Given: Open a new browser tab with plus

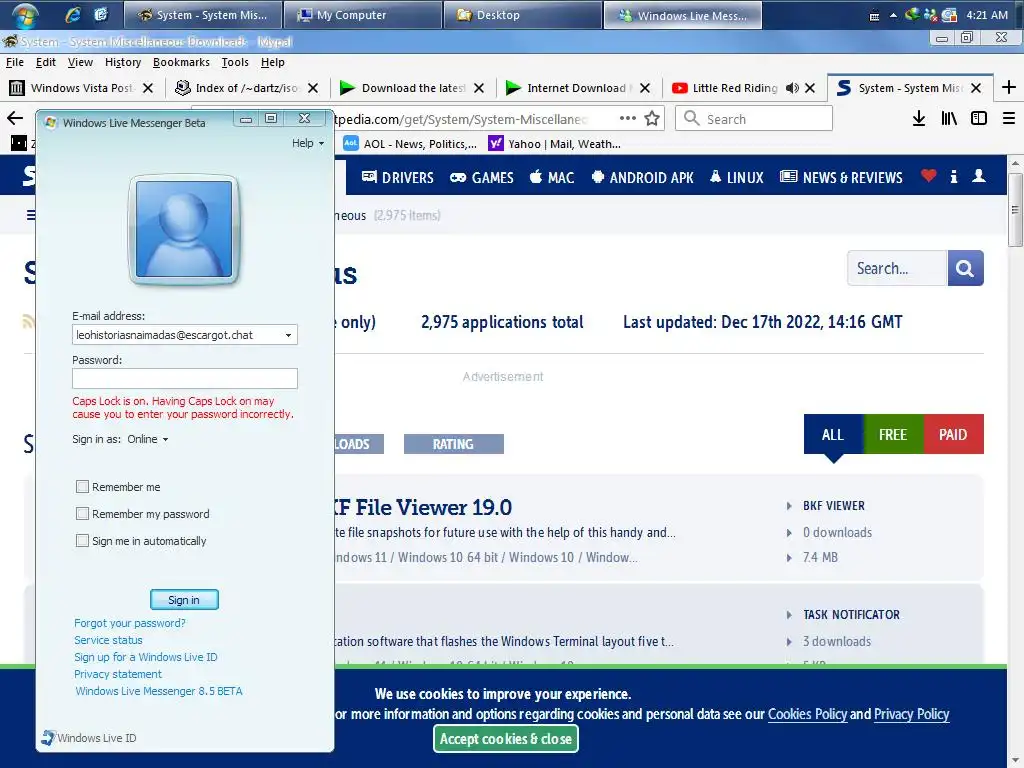Looking at the screenshot, I should click(x=1009, y=88).
